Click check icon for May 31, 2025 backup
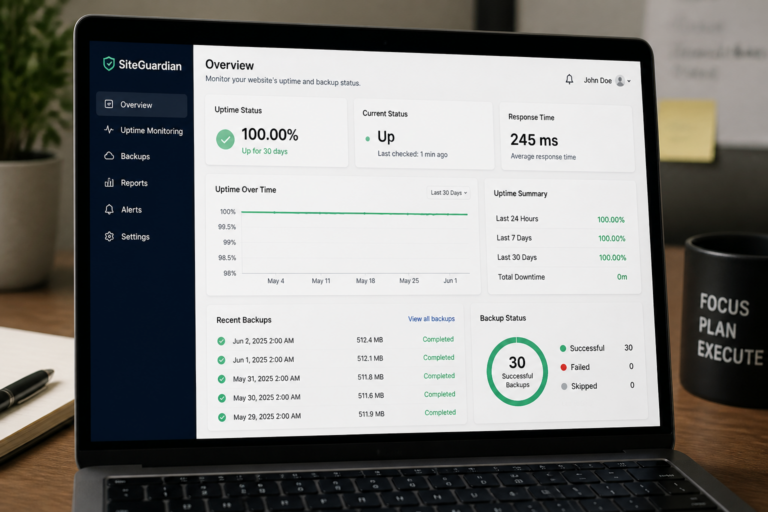The height and width of the screenshot is (512, 768). pyautogui.click(x=221, y=379)
